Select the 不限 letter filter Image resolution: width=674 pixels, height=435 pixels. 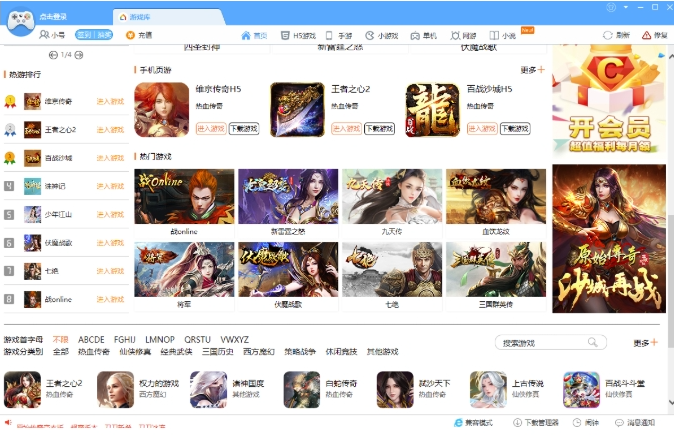pos(61,340)
